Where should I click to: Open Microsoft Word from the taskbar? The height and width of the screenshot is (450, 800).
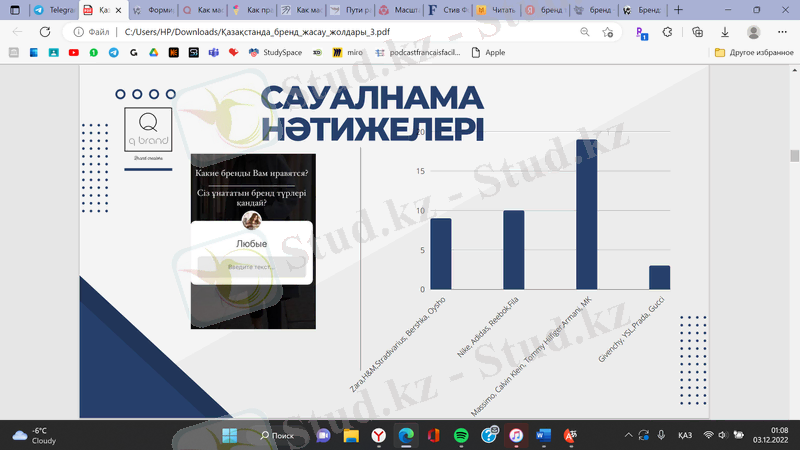[543, 435]
